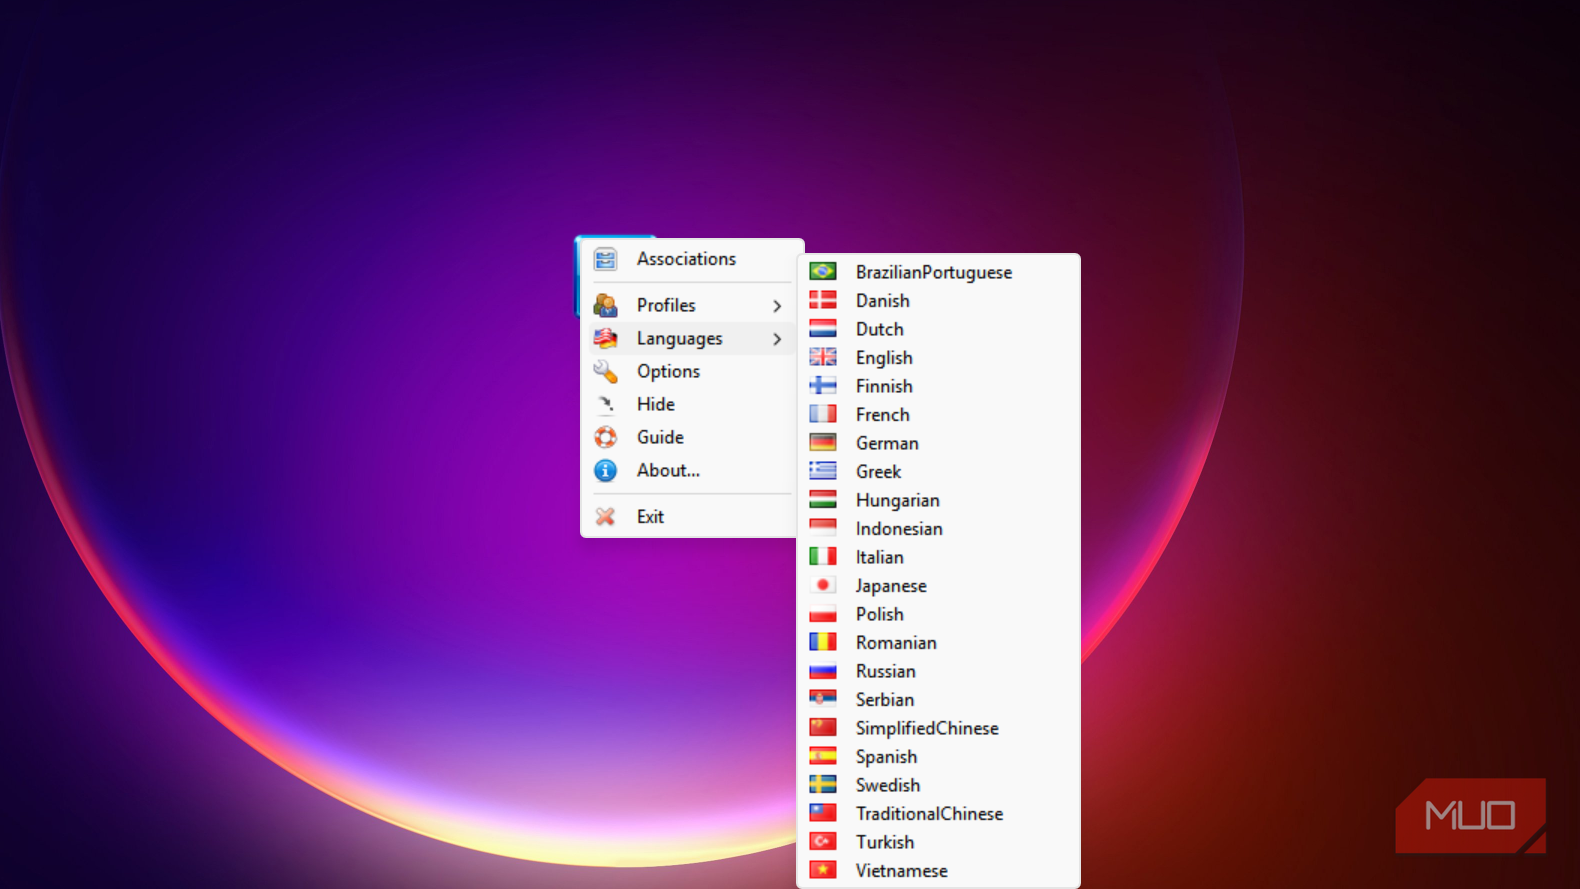Select Dutch from the language list
The width and height of the screenshot is (1580, 889).
[x=938, y=329]
